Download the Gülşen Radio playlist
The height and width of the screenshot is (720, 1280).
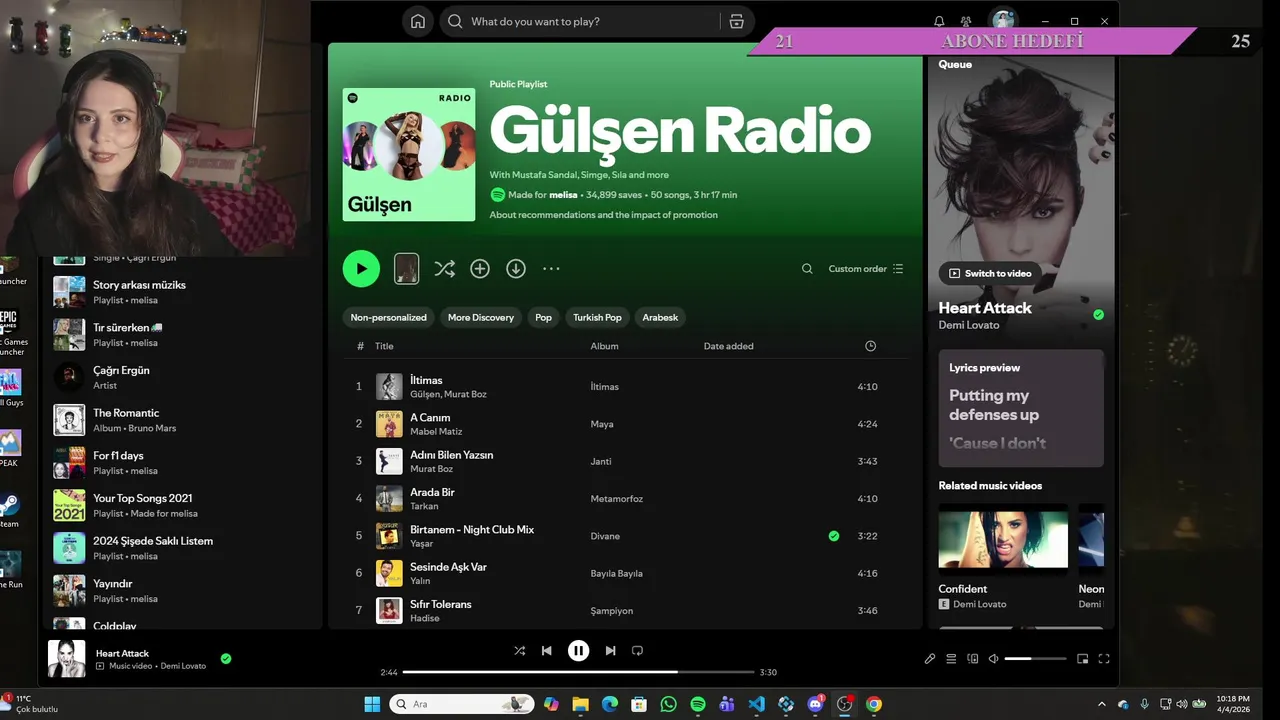point(516,268)
